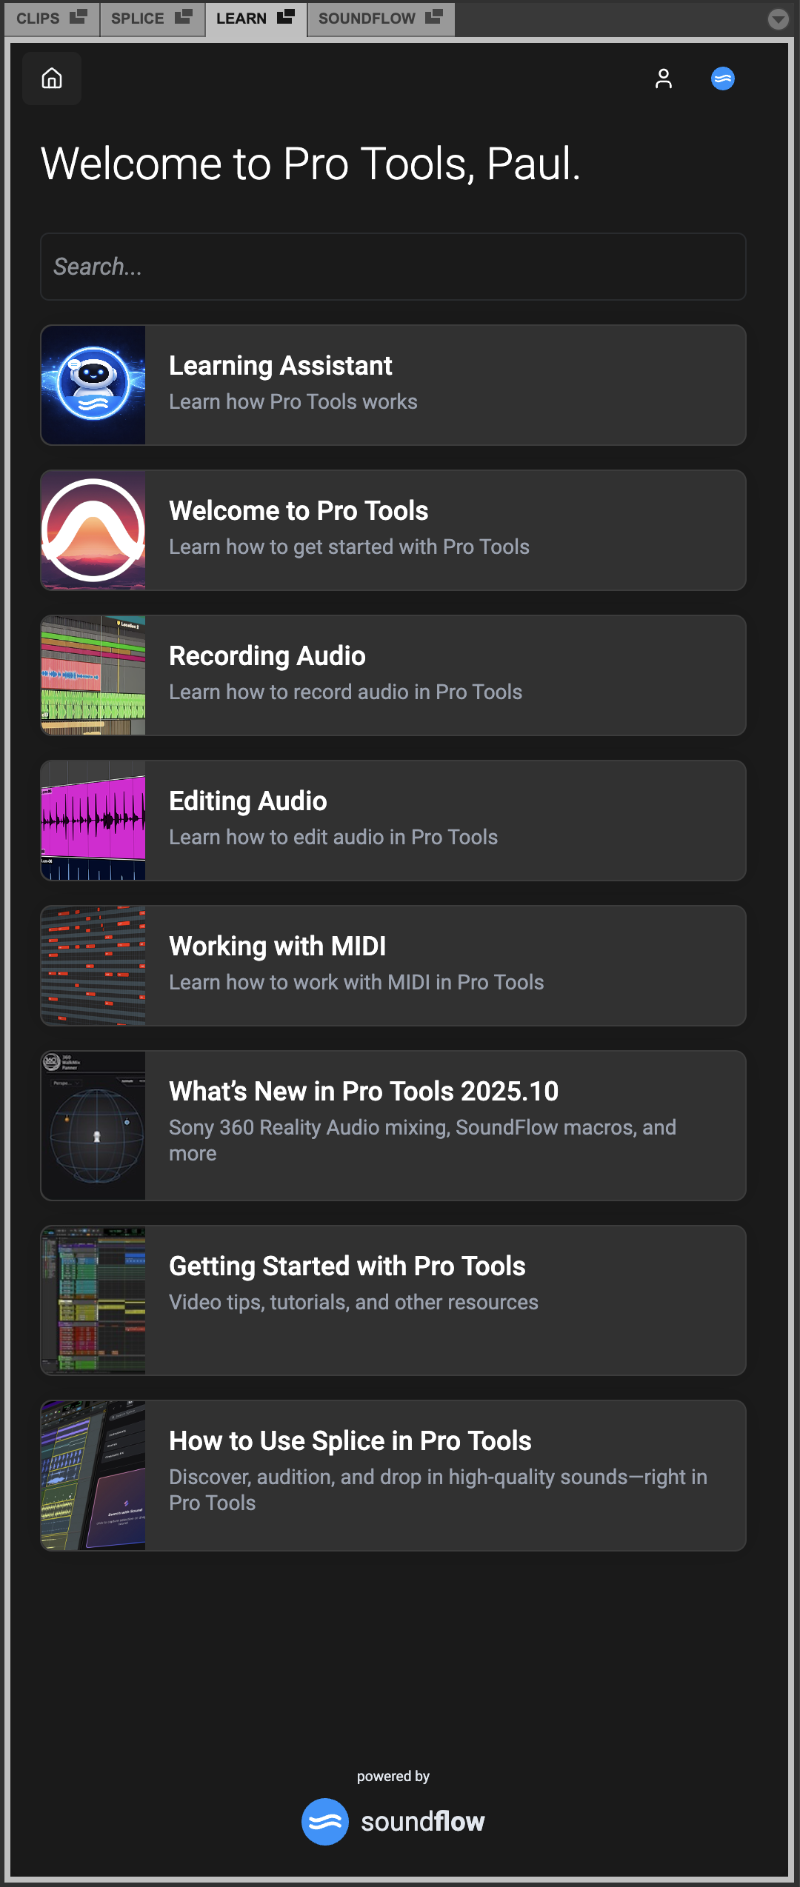800x1887 pixels.
Task: Switch to the SPLICE tab
Action: pyautogui.click(x=153, y=19)
